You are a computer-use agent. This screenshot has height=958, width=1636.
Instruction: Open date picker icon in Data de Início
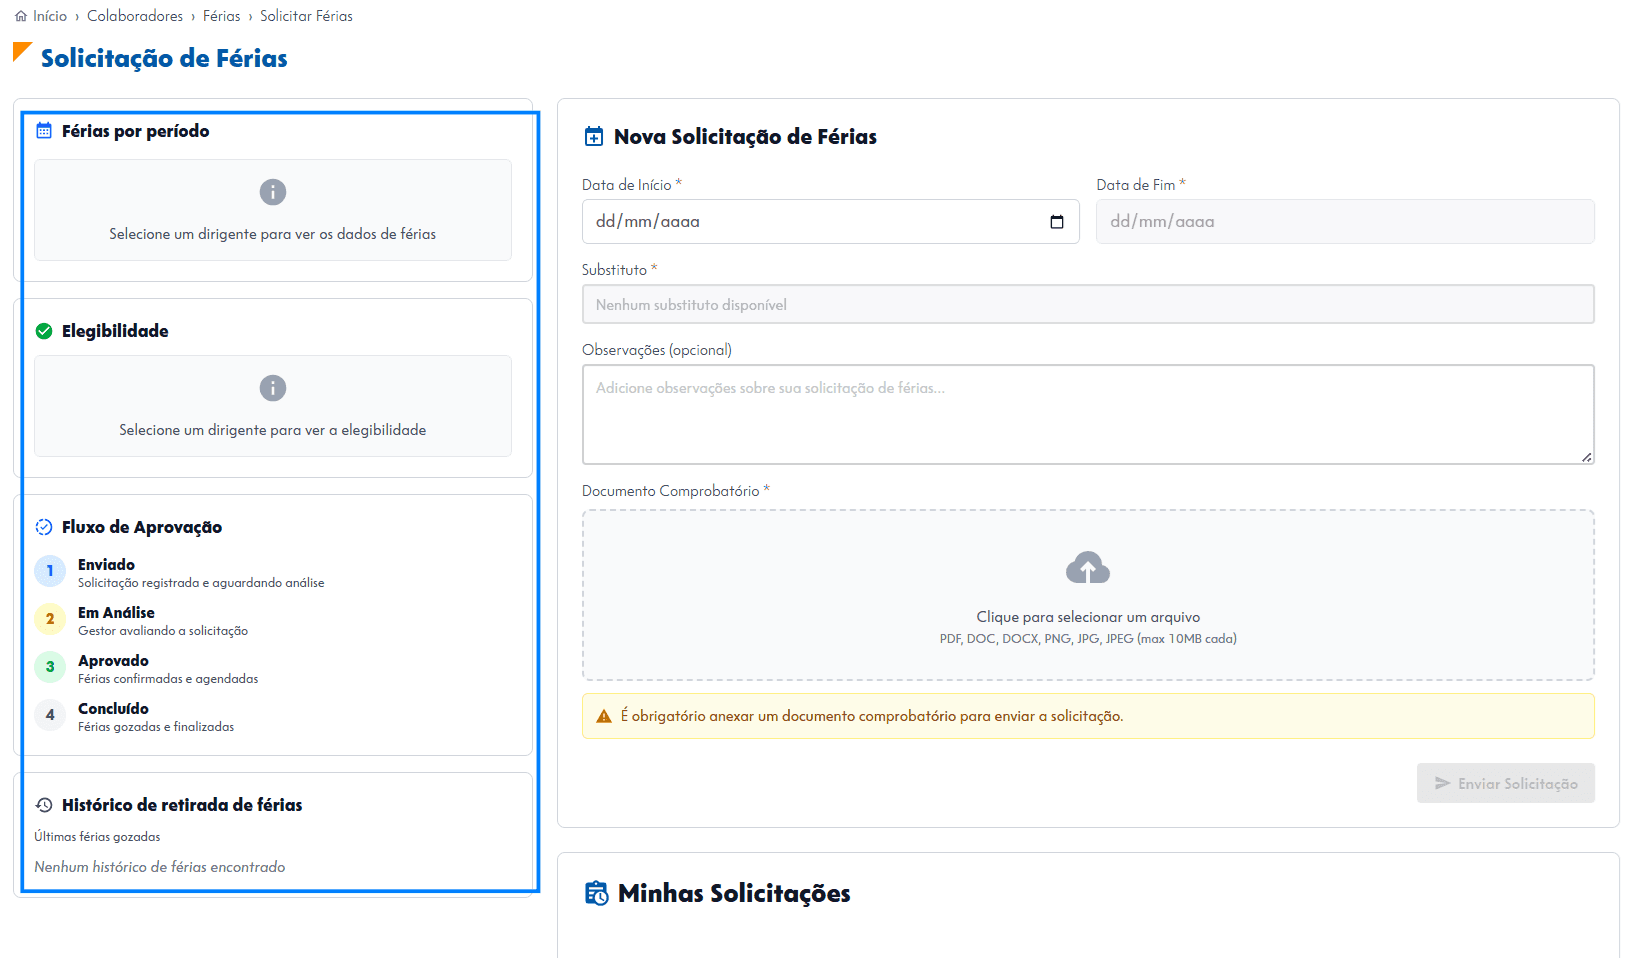1057,222
